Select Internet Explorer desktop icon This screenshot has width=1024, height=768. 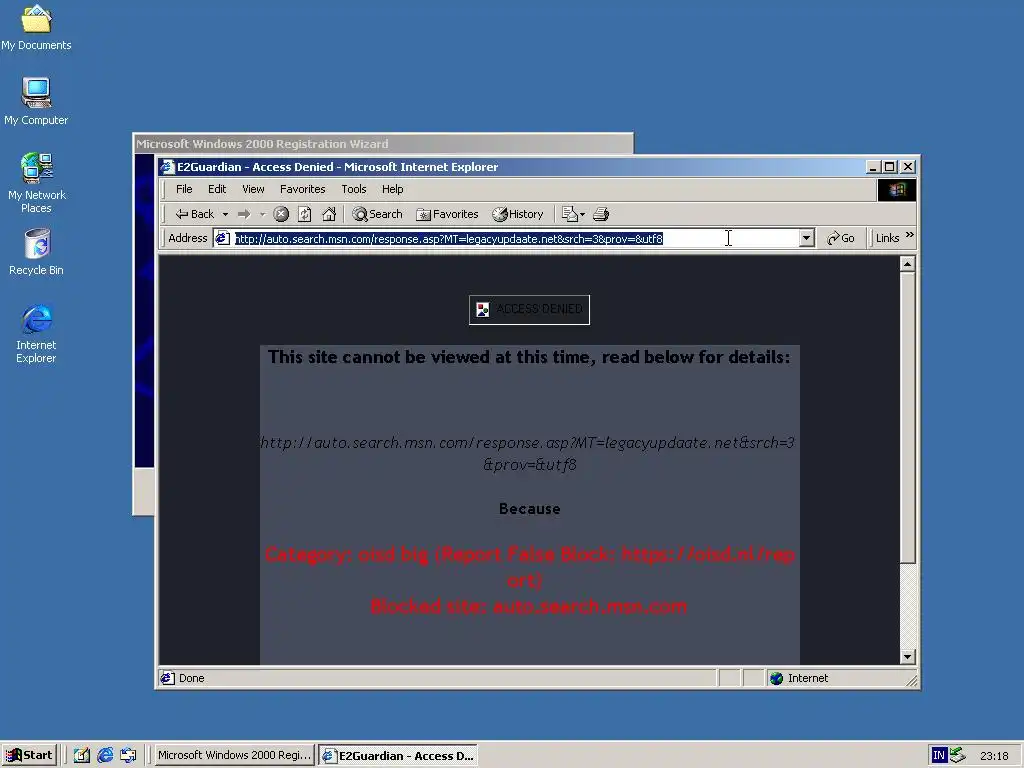pos(37,333)
